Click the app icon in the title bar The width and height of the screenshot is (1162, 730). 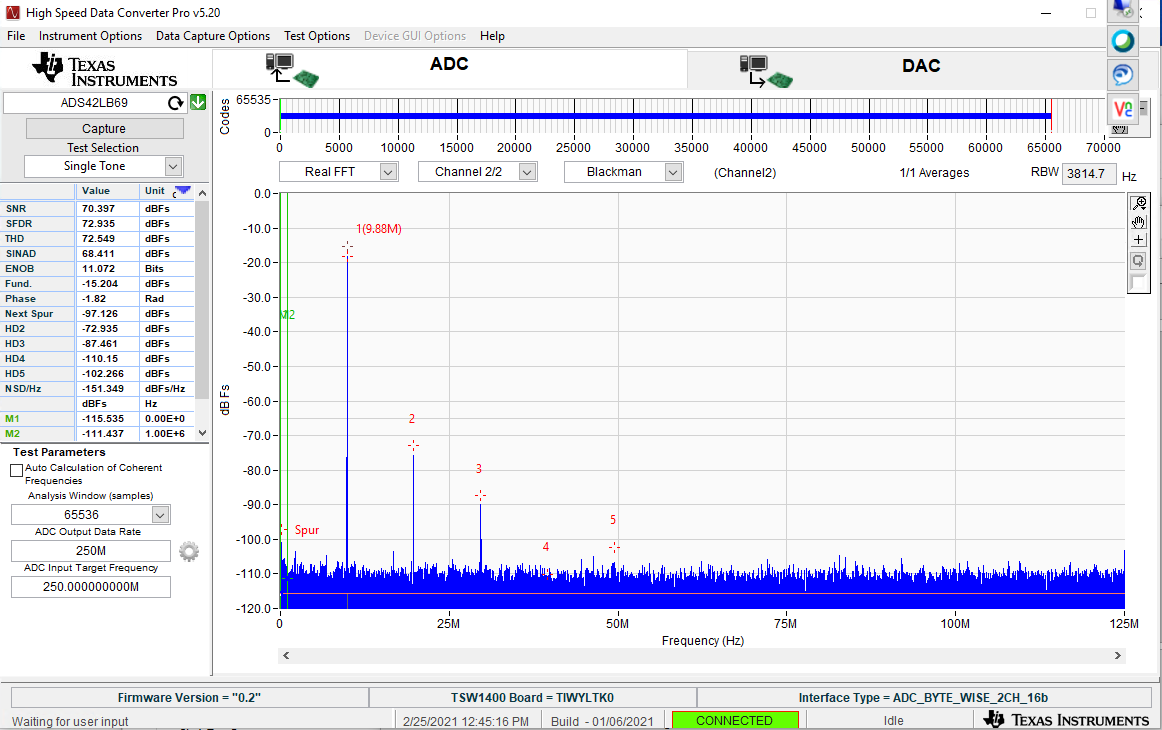click(12, 13)
